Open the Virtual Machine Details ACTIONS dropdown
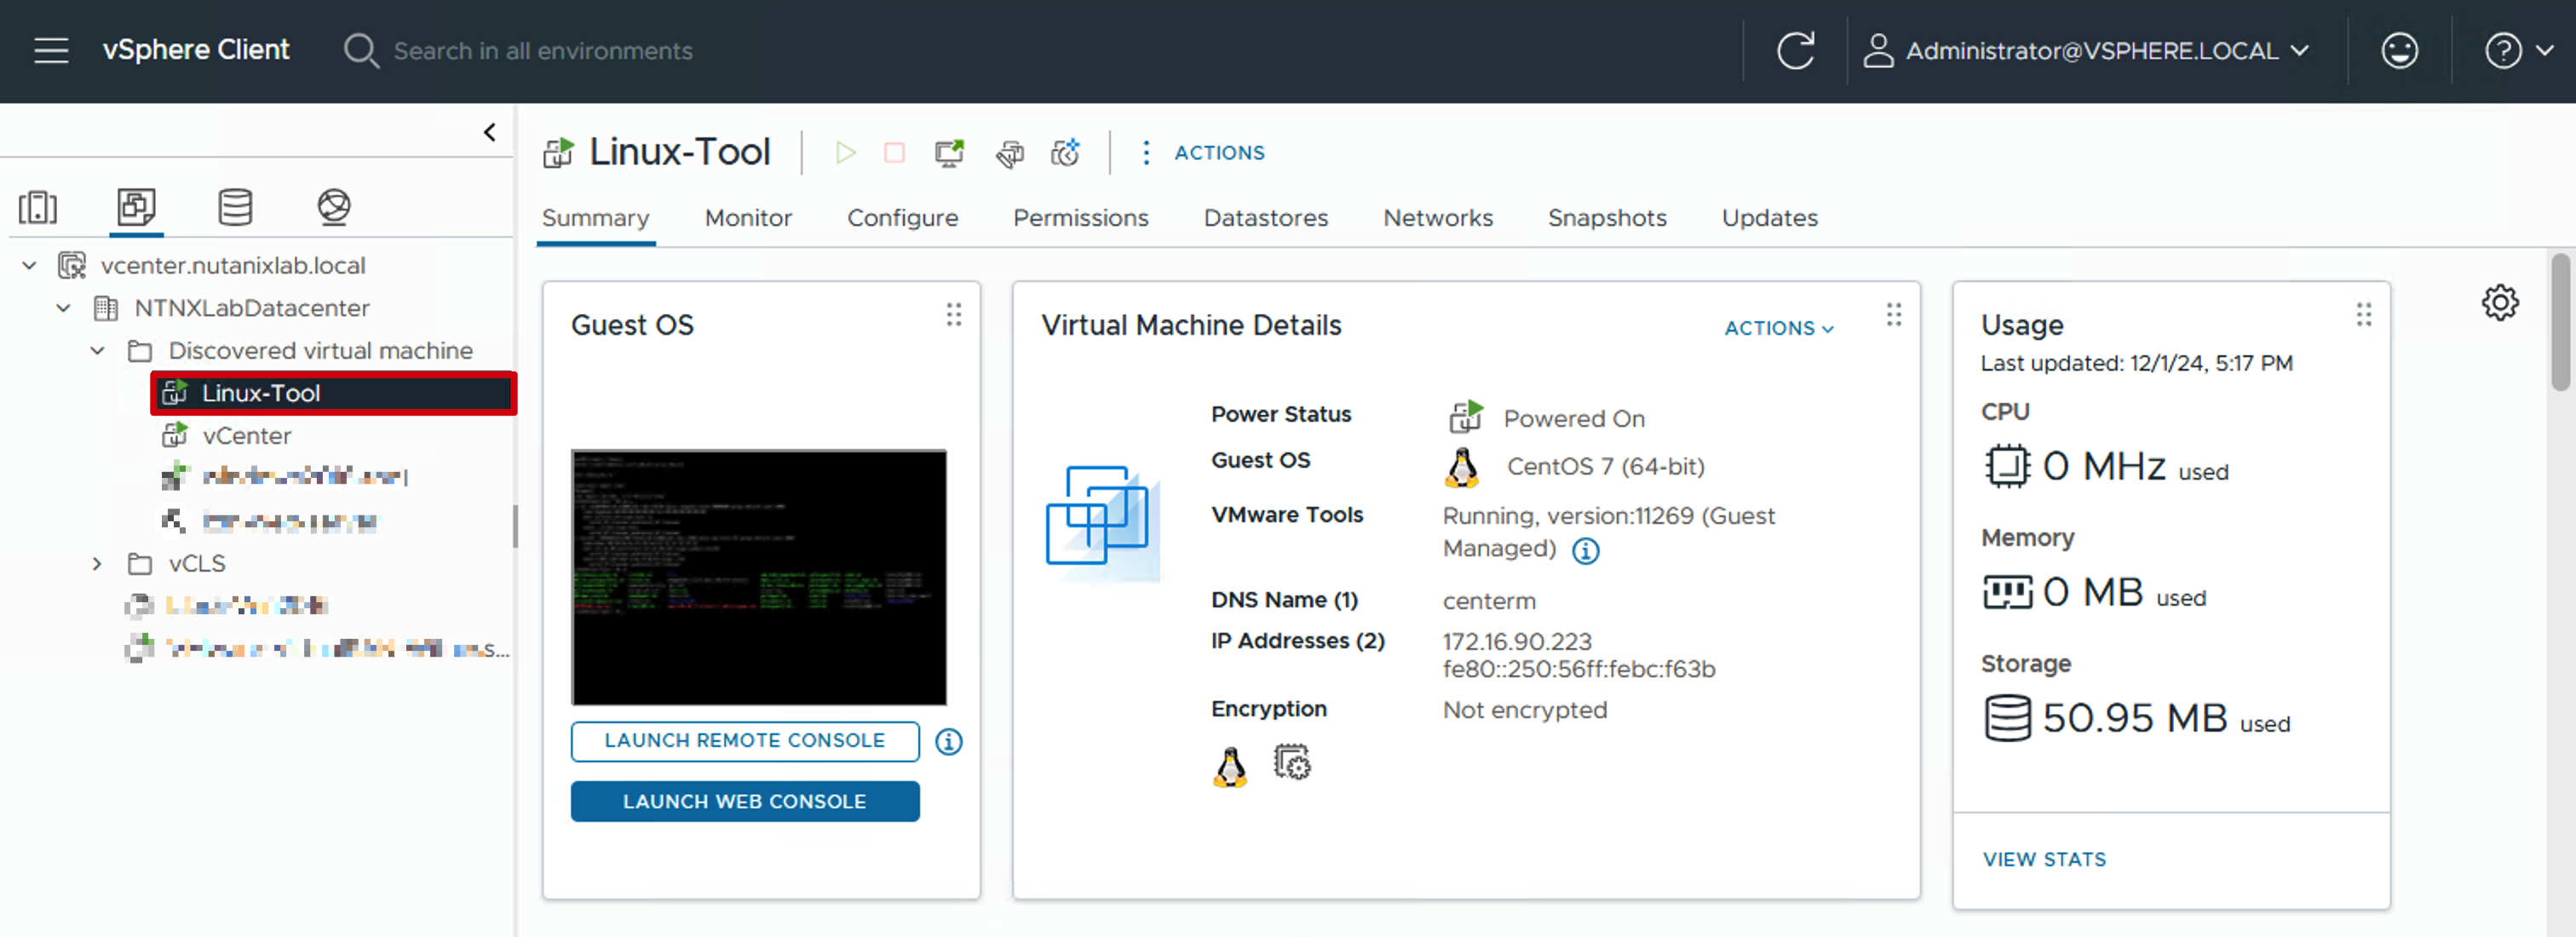 (x=1779, y=328)
